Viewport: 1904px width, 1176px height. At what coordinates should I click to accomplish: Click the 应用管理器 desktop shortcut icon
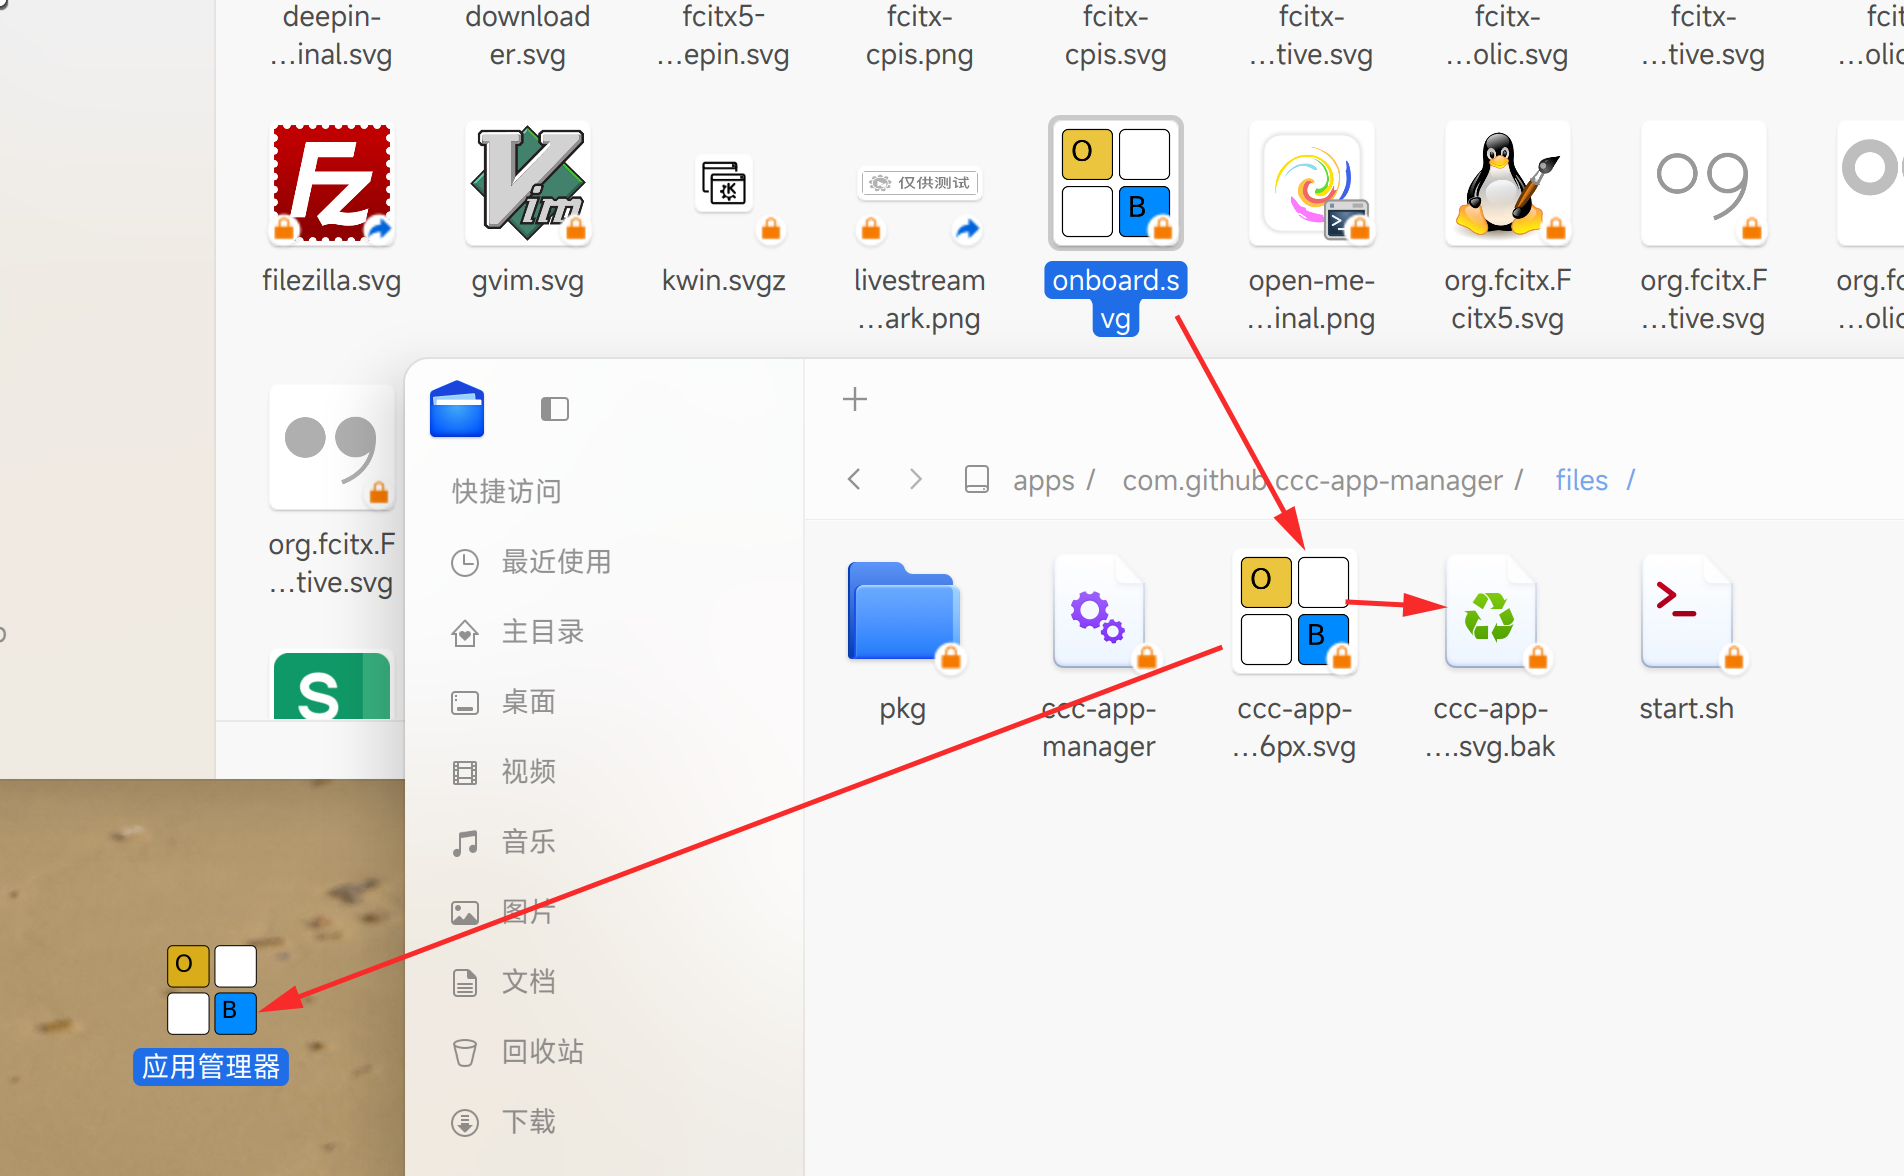211,990
